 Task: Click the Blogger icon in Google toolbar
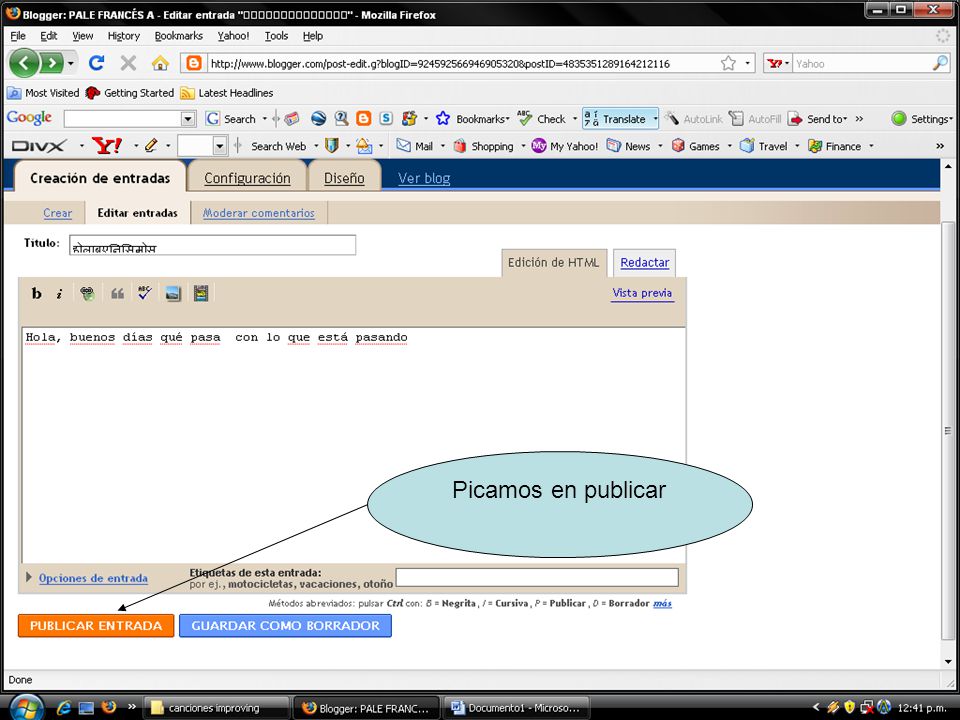pos(364,119)
